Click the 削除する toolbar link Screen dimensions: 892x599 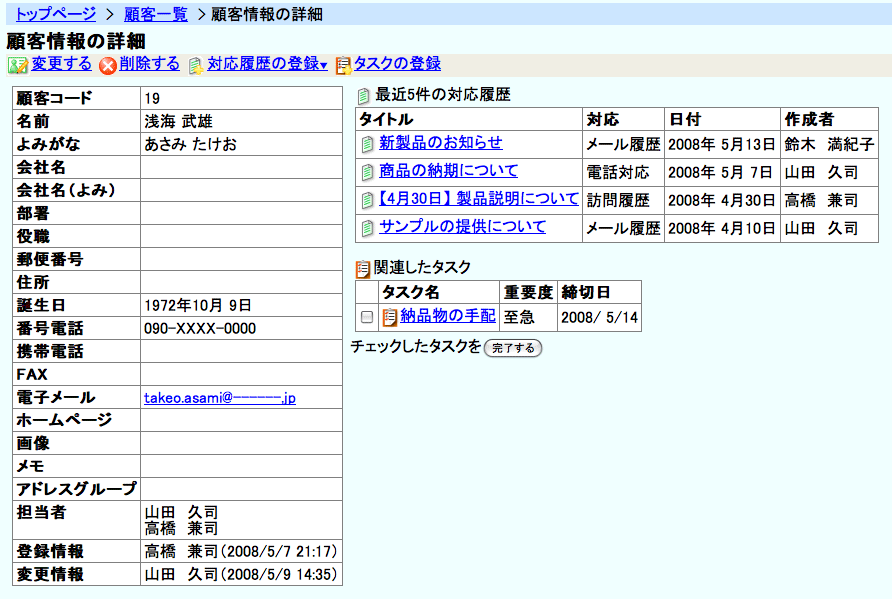coord(149,64)
